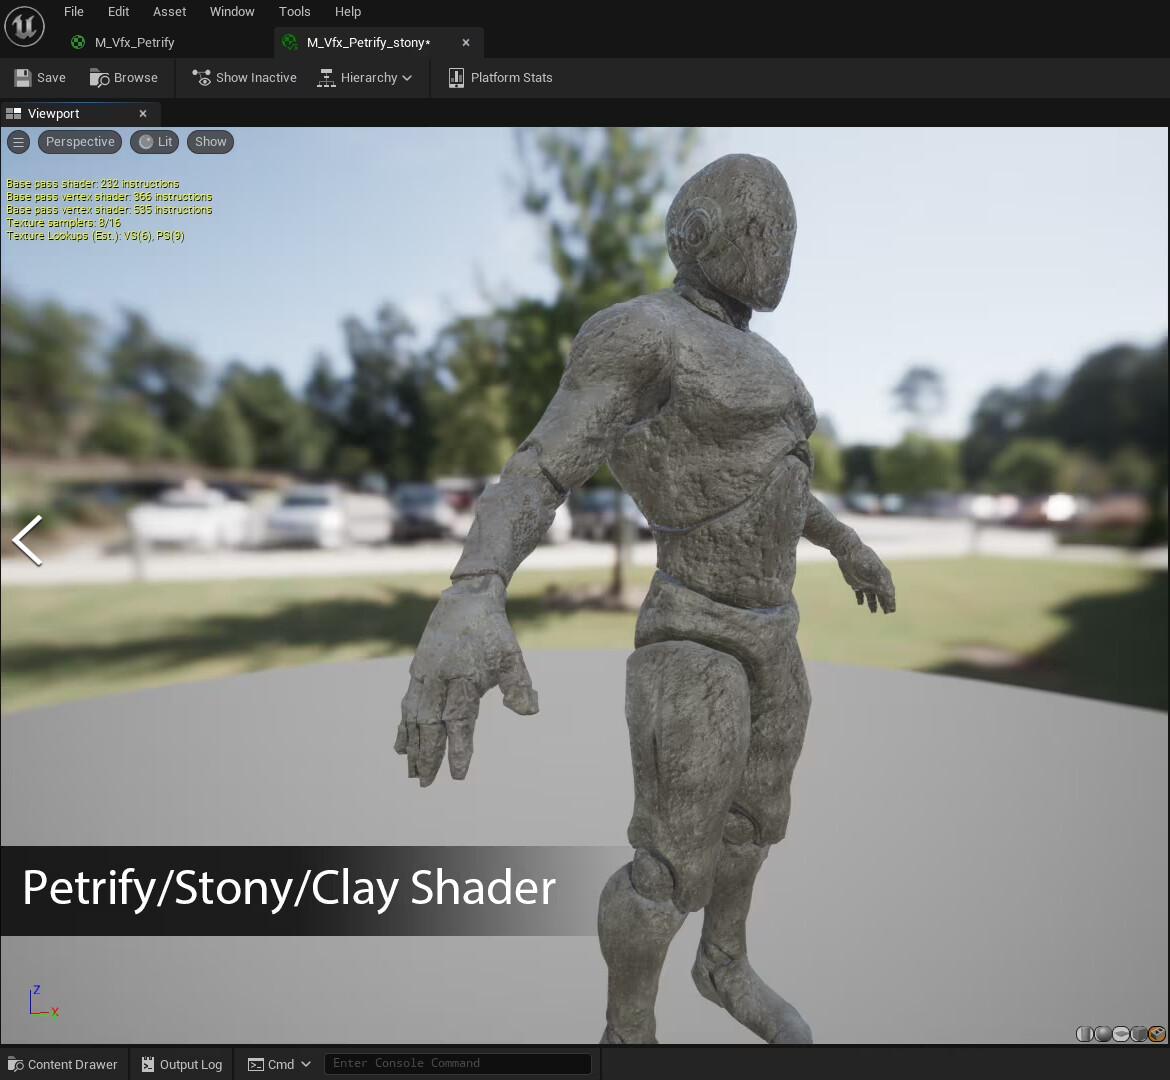
Task: Open the Asset menu
Action: 169,11
